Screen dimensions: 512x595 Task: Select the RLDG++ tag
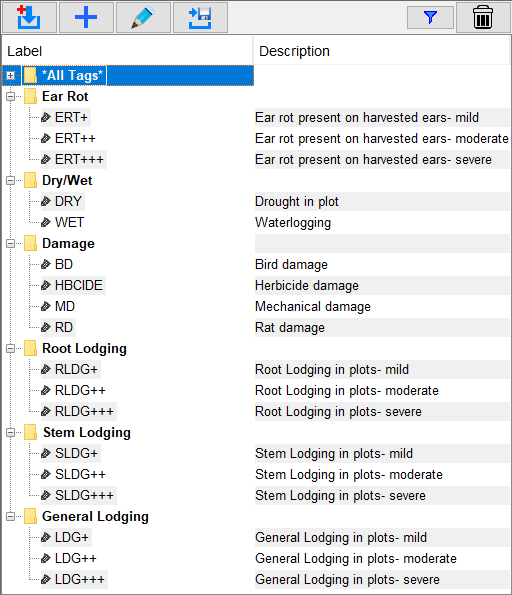tap(80, 390)
